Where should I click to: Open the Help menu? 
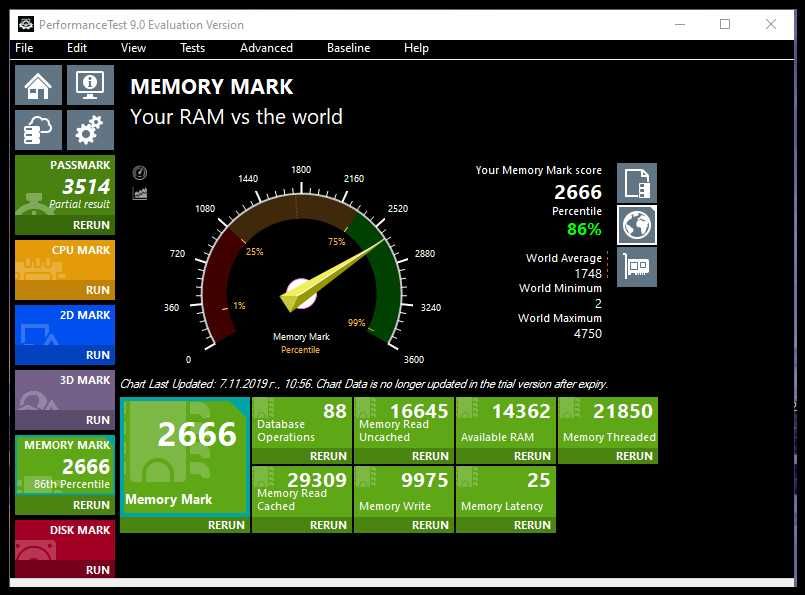pos(416,48)
